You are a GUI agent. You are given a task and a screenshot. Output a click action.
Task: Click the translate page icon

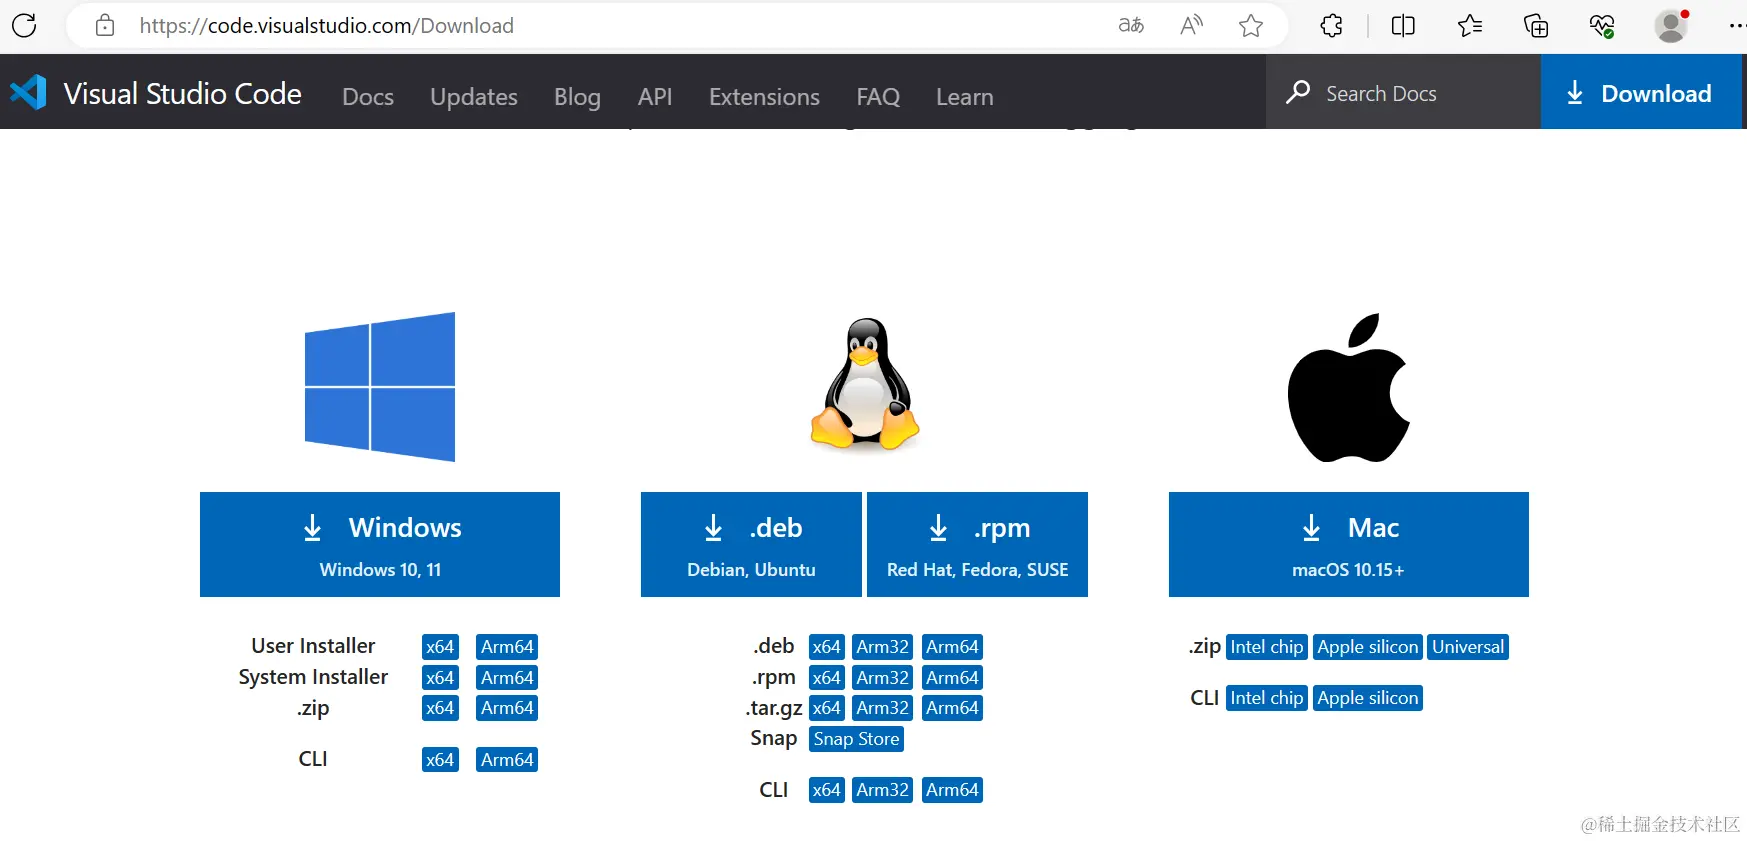(x=1131, y=25)
